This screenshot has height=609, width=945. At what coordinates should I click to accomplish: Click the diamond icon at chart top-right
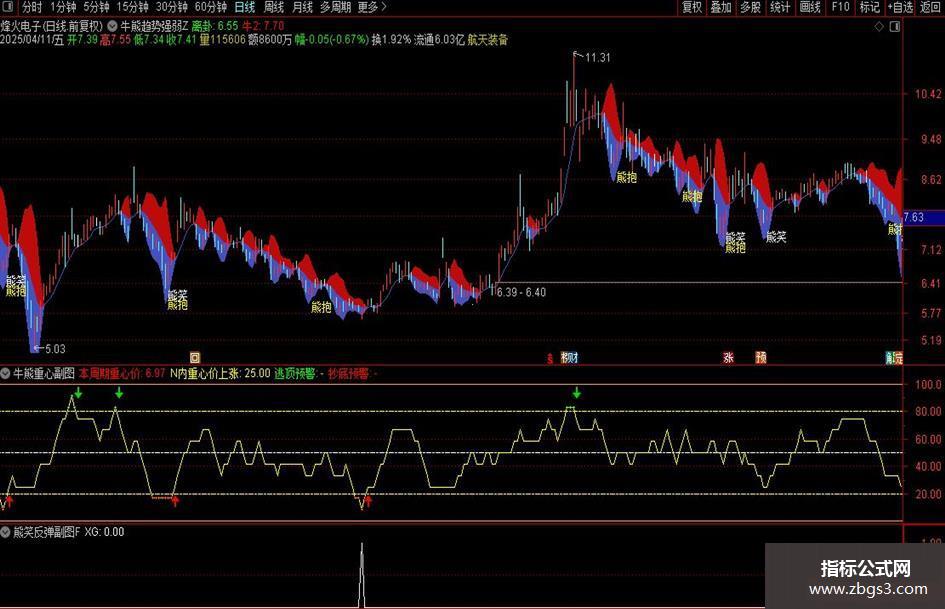point(879,27)
